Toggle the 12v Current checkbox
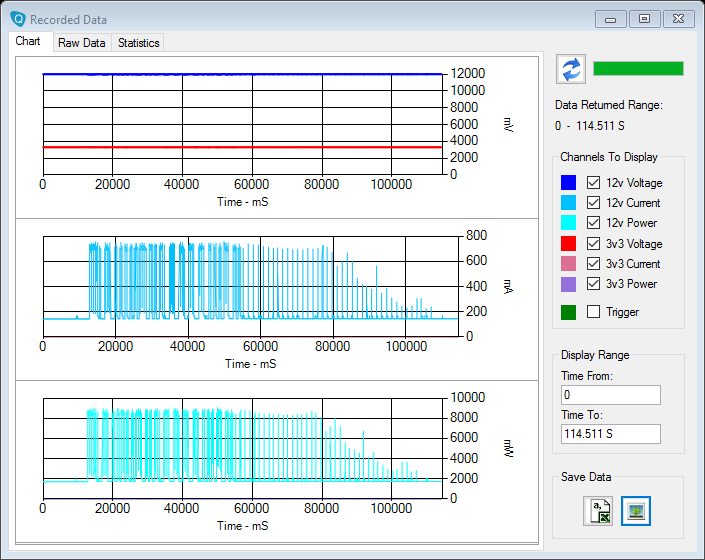Image resolution: width=705 pixels, height=560 pixels. pos(593,203)
